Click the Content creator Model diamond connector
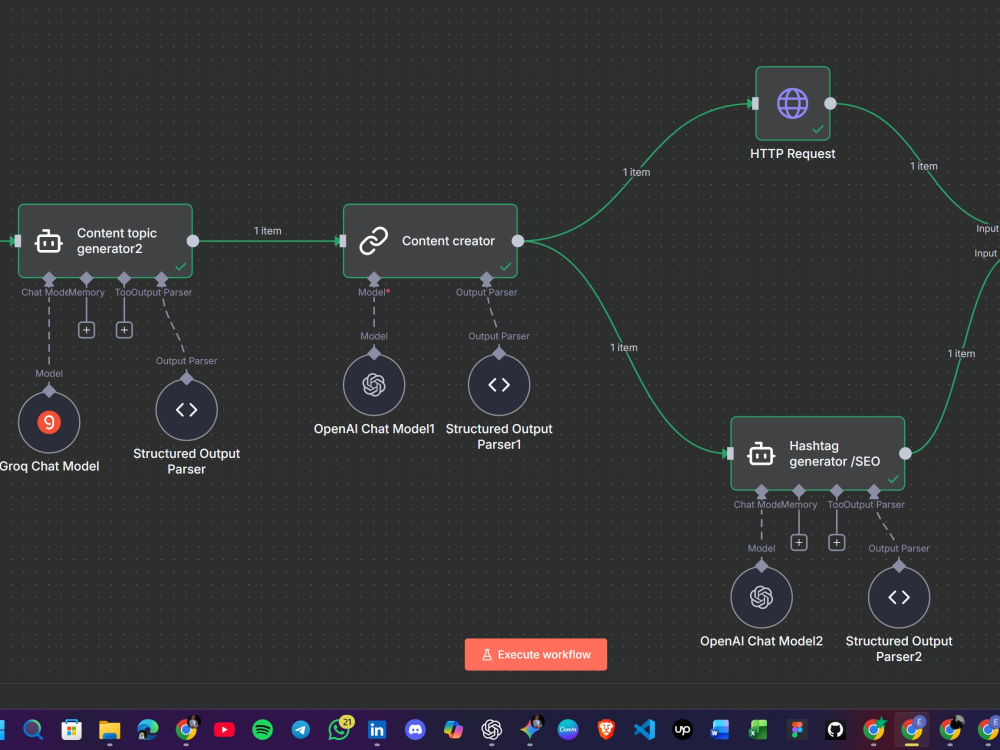This screenshot has width=1000, height=750. pos(374,279)
